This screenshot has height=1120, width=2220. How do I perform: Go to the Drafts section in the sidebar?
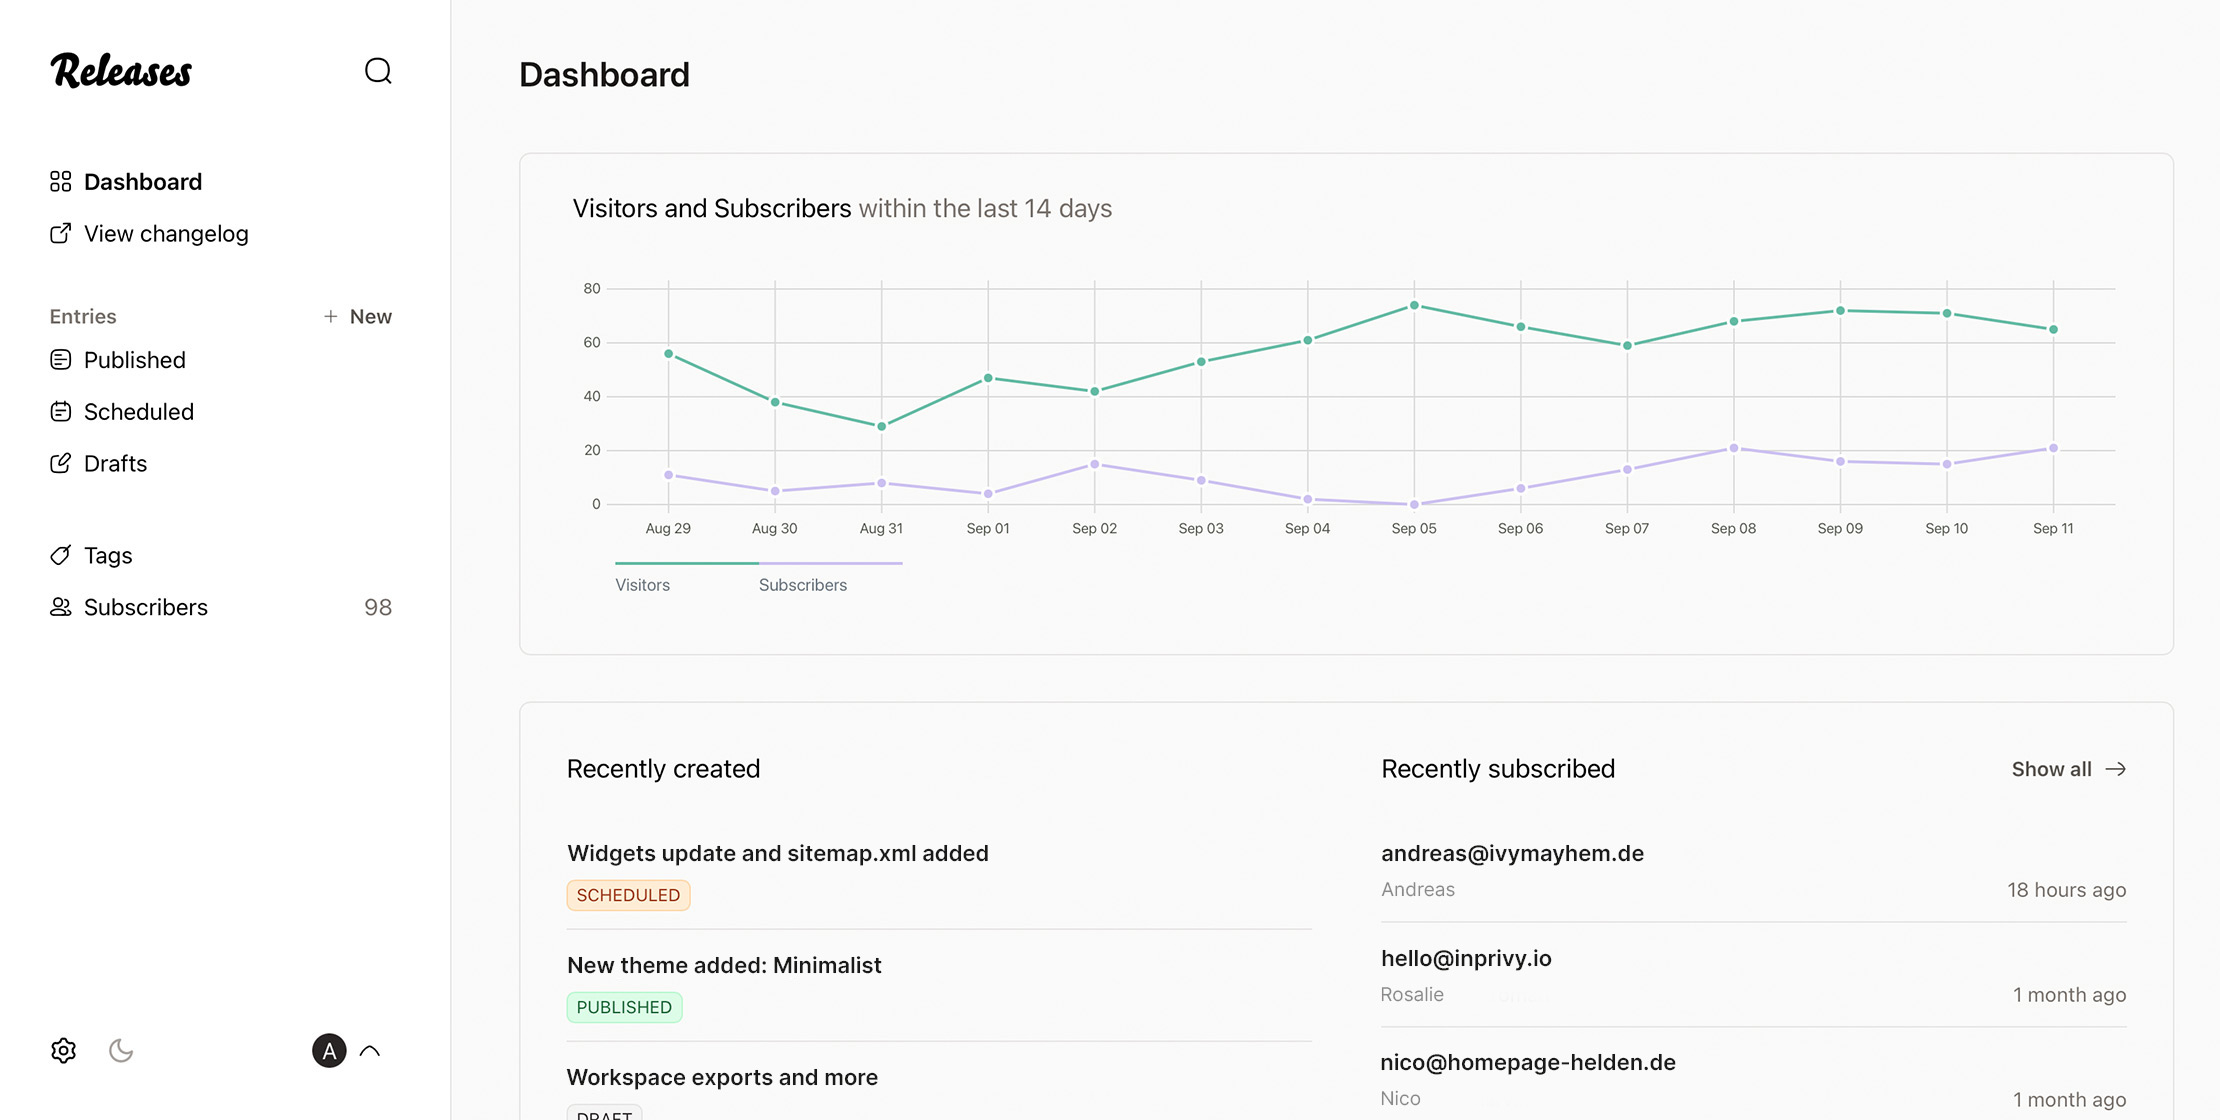(115, 463)
